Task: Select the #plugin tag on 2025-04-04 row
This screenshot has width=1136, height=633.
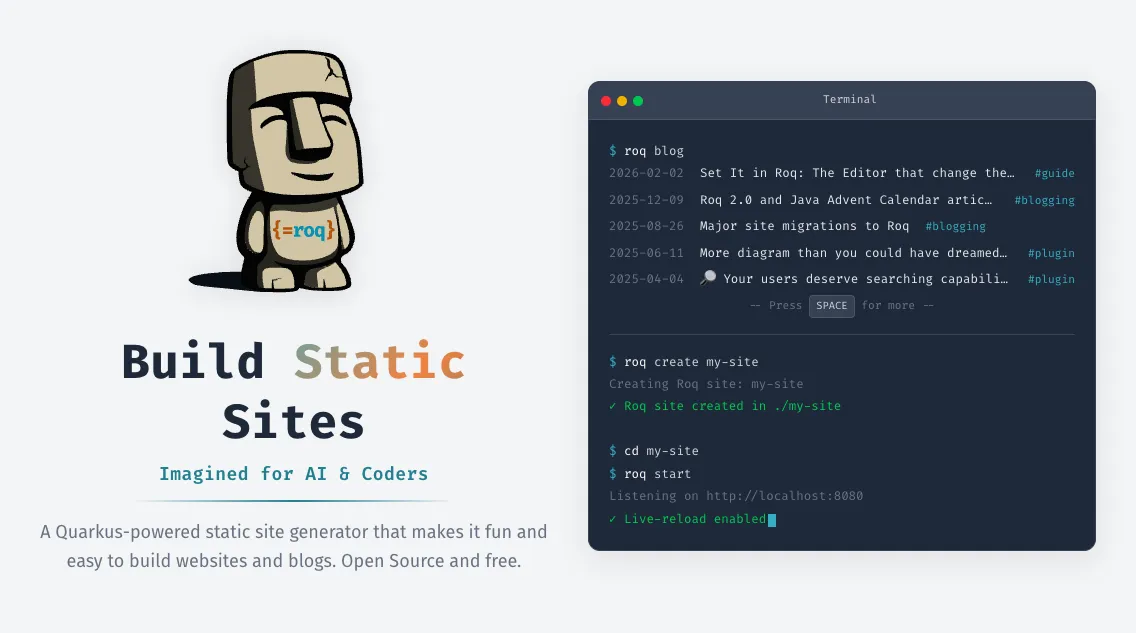Action: pos(1051,279)
